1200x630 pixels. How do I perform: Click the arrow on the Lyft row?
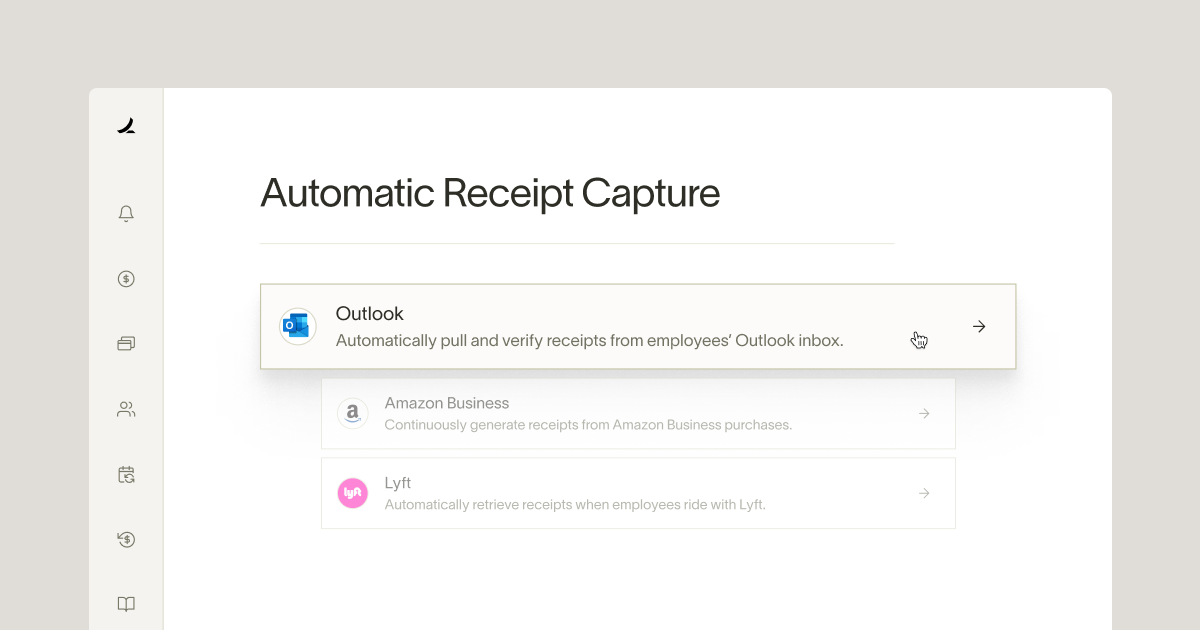[923, 492]
